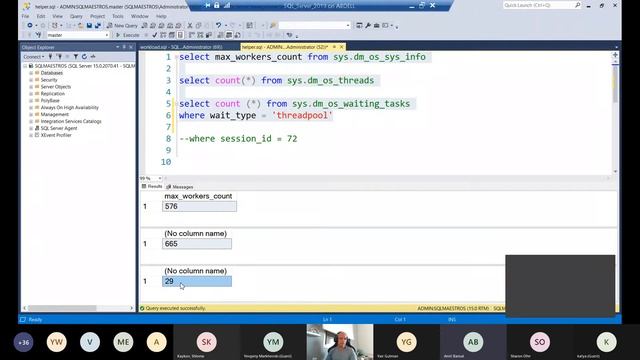
Task: Select Integration Services Catalogs folder
Action: pyautogui.click(x=71, y=121)
